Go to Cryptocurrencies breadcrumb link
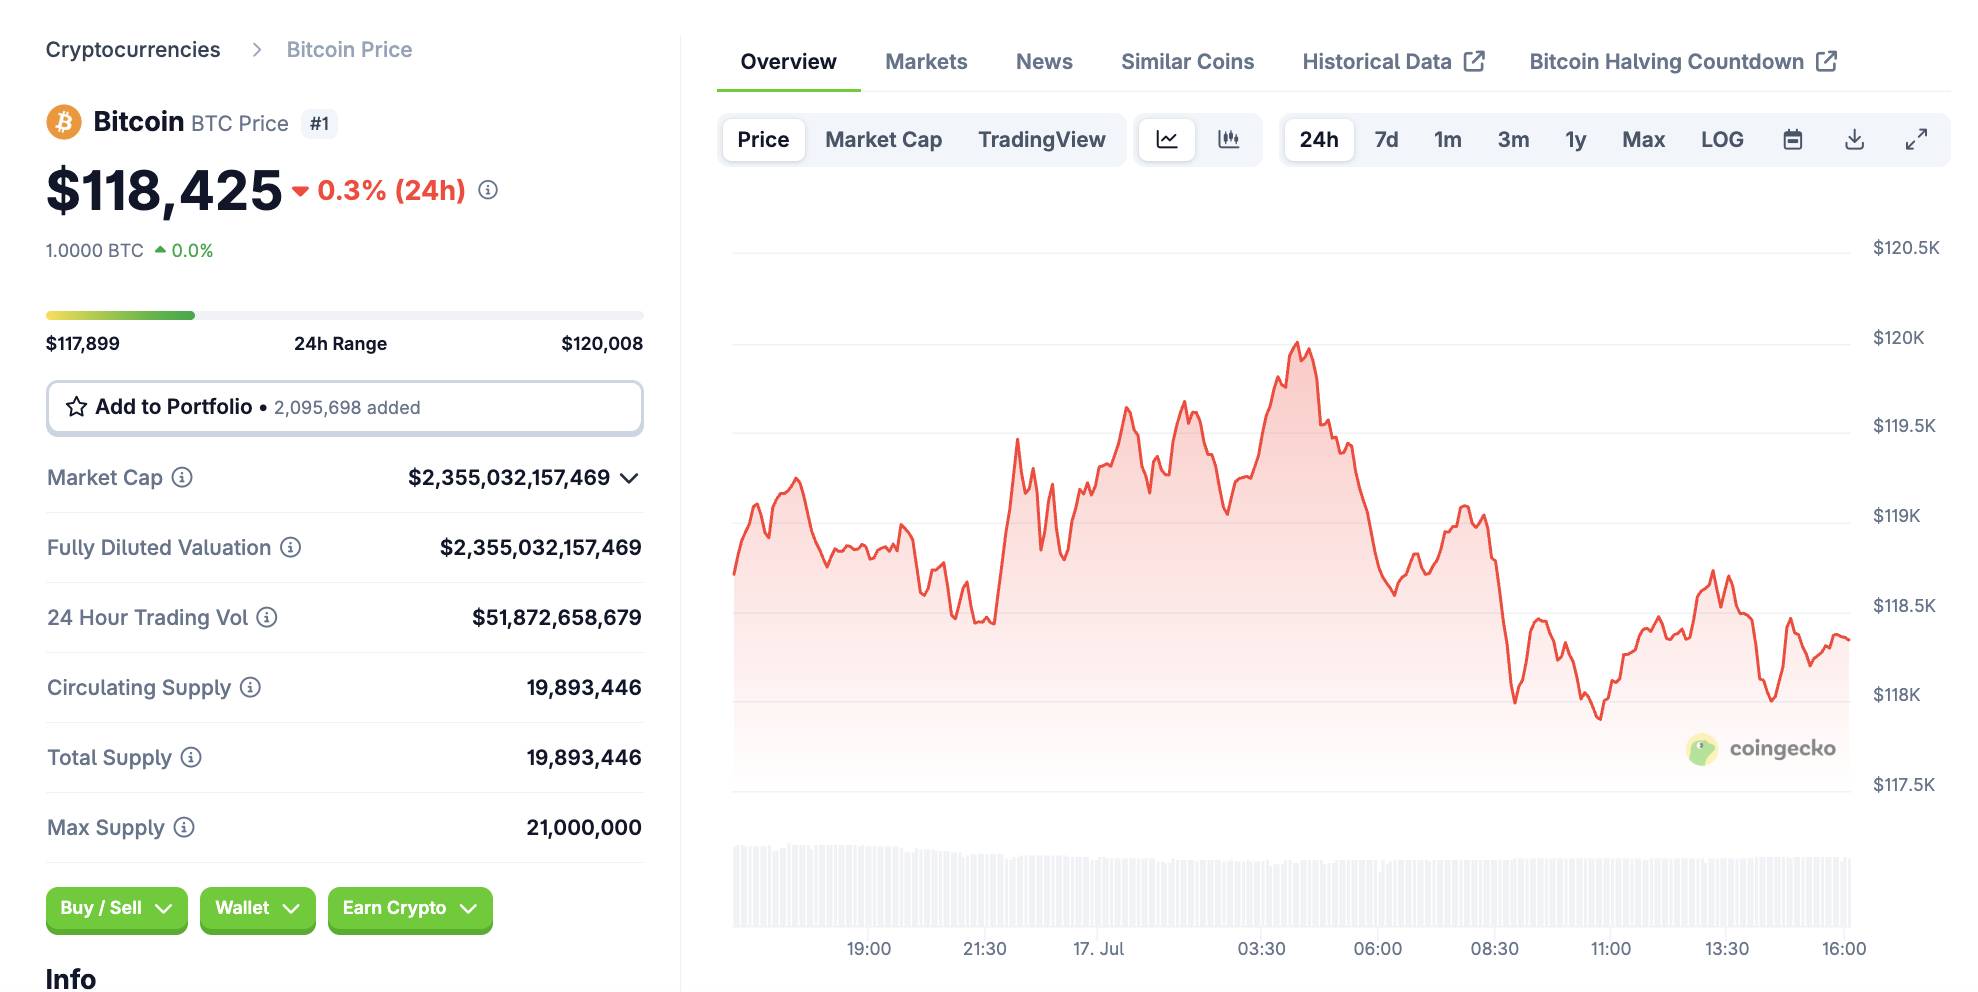The image size is (1978, 992). click(133, 50)
